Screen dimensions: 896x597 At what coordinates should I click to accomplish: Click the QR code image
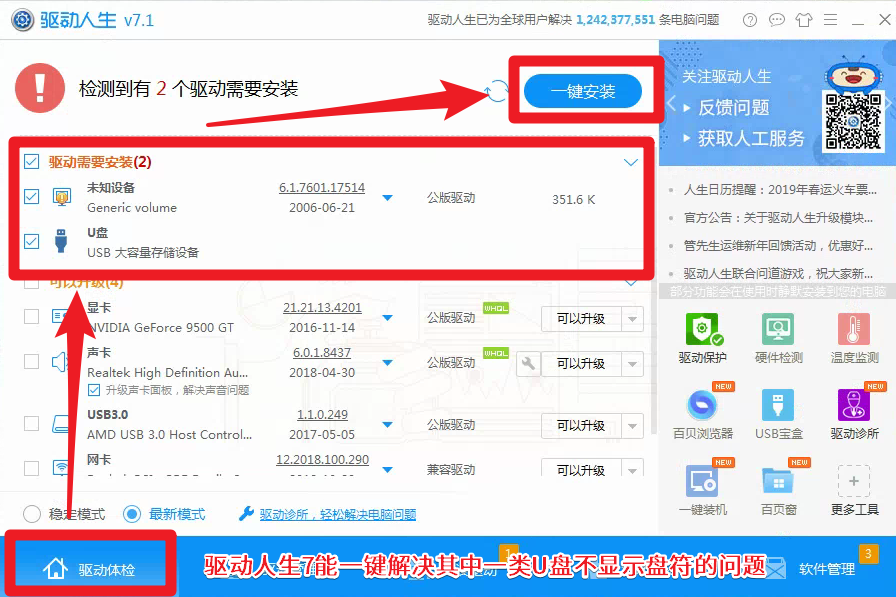(853, 121)
